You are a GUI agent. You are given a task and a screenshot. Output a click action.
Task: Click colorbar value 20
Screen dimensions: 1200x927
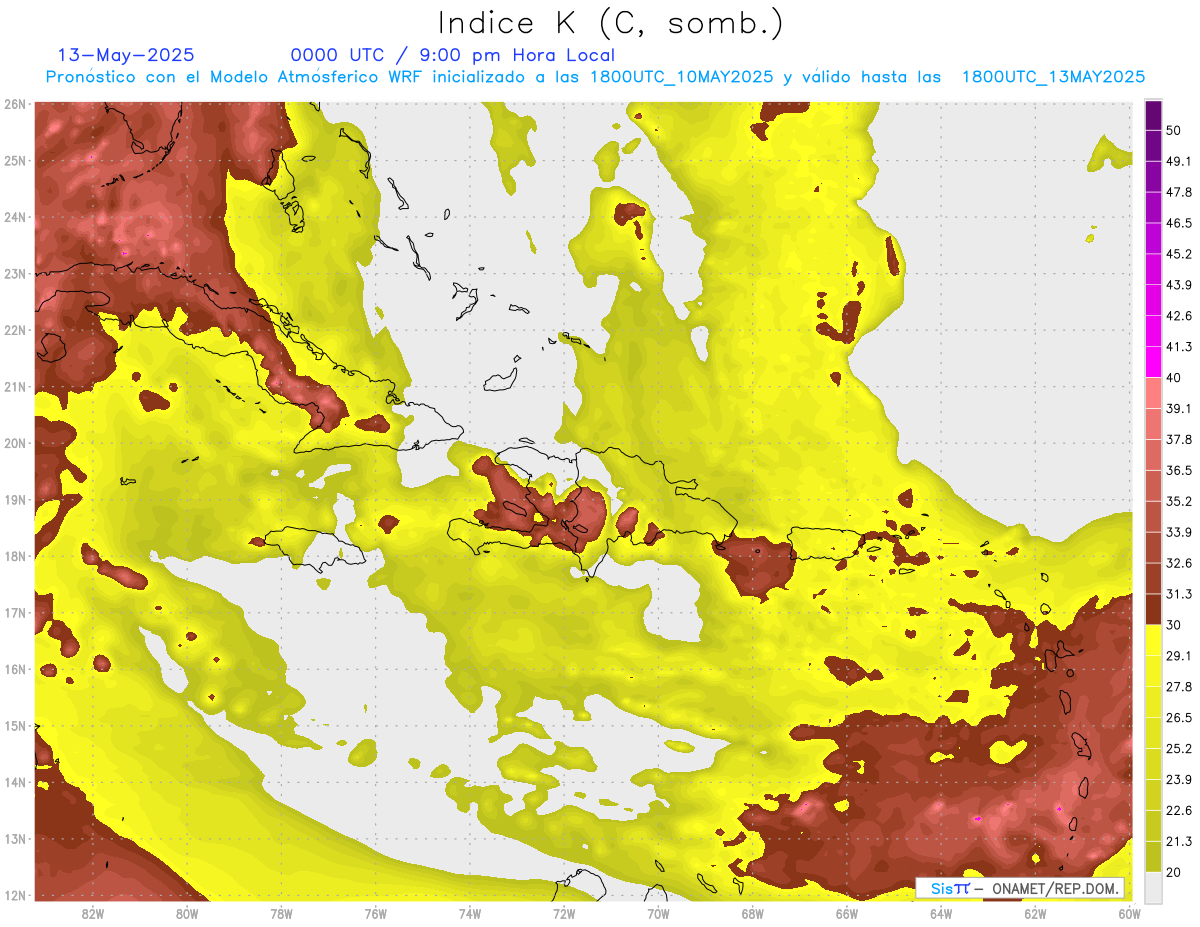point(1174,872)
